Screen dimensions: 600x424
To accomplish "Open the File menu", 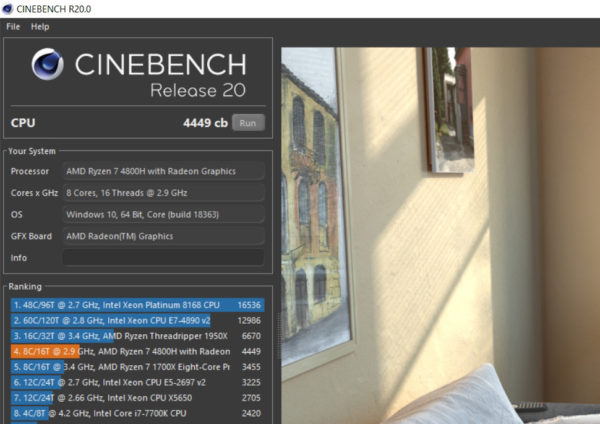I will [13, 26].
